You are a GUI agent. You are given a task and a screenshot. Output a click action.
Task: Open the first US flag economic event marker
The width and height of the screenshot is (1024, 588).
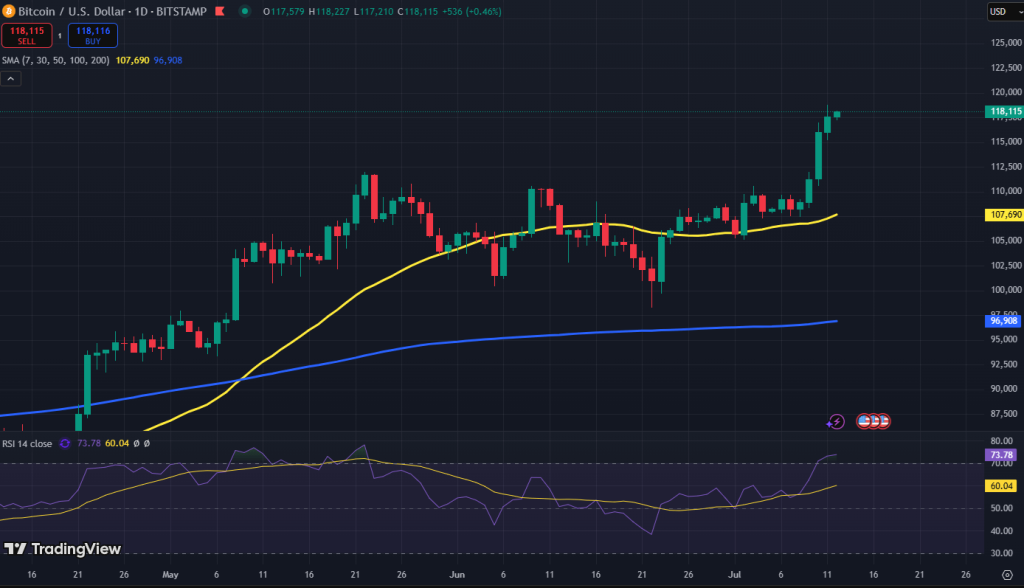[x=864, y=421]
